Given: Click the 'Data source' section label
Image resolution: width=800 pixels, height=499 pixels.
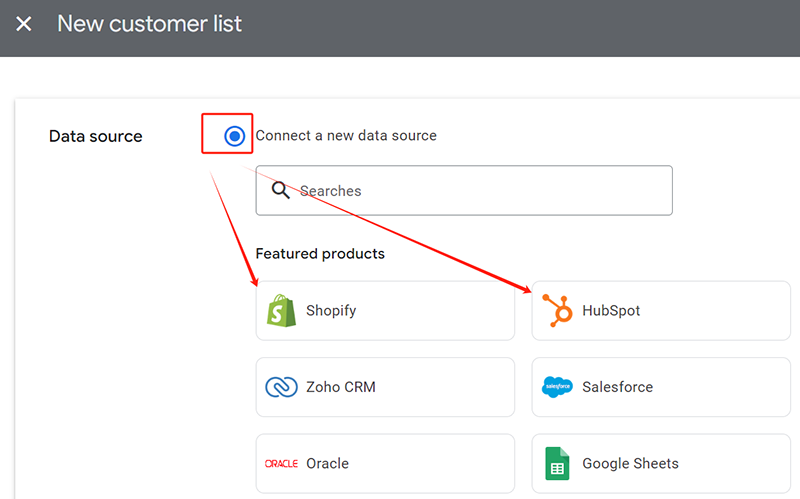Looking at the screenshot, I should 96,136.
